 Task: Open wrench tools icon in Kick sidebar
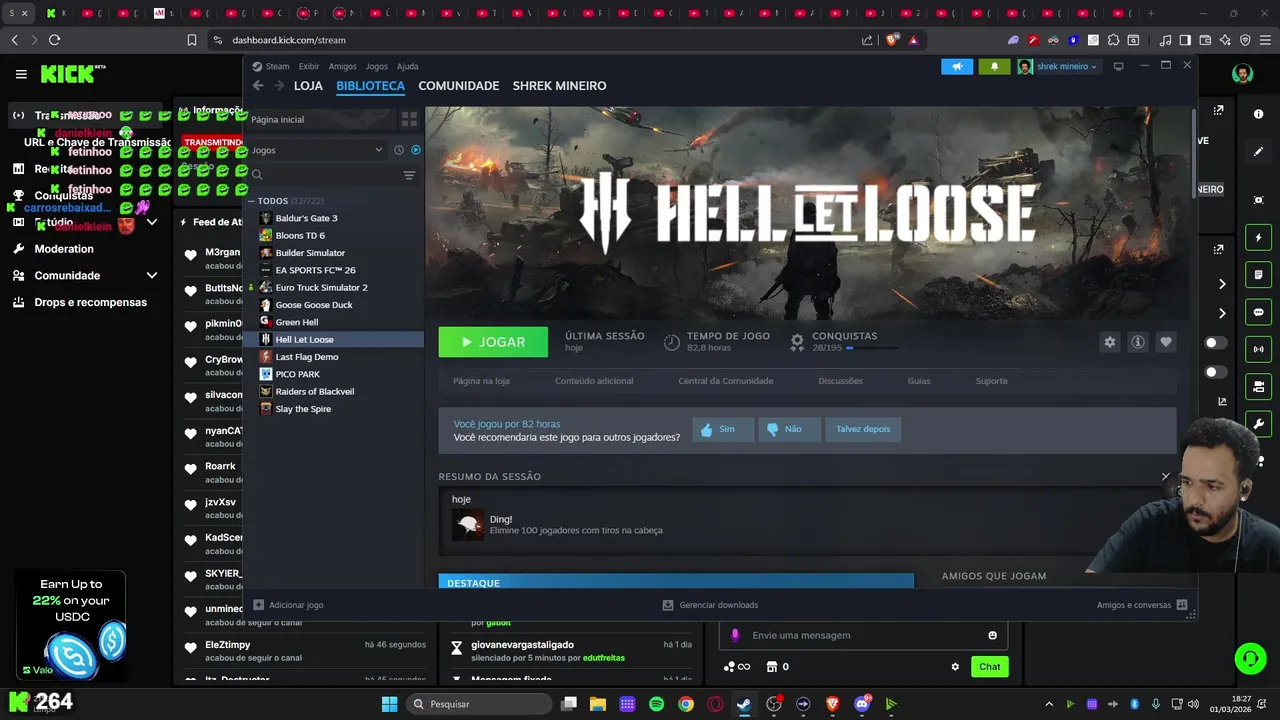click(1258, 423)
